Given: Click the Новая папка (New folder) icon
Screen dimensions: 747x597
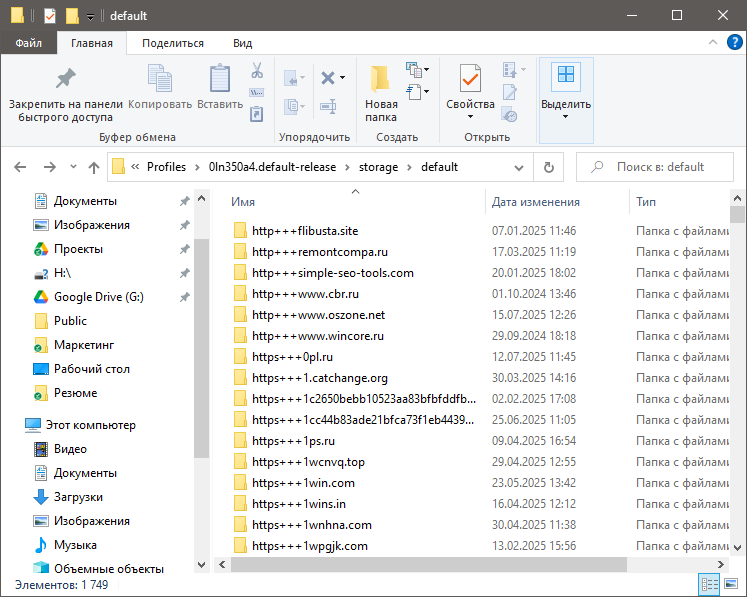Looking at the screenshot, I should tap(381, 79).
